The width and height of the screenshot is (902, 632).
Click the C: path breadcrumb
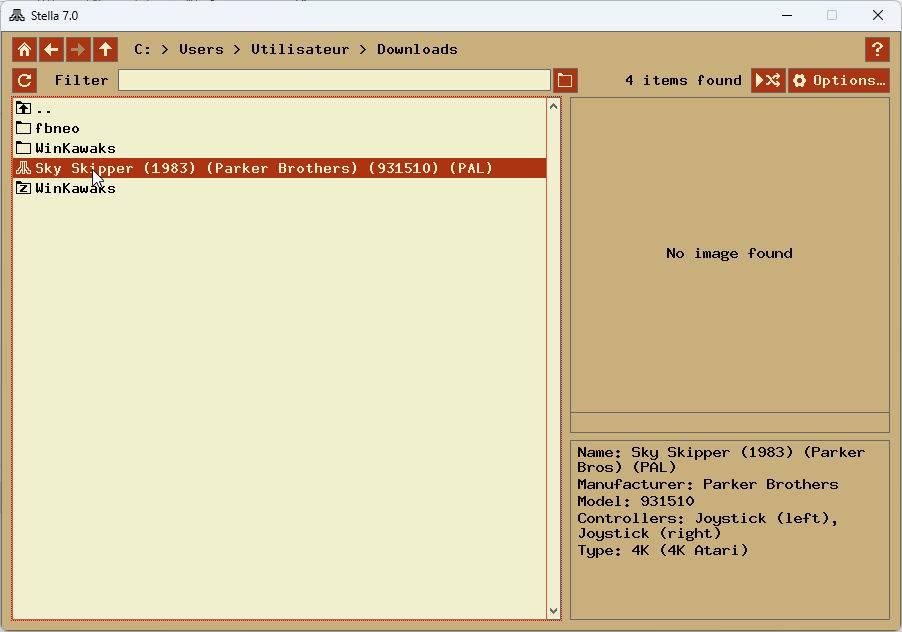(142, 49)
